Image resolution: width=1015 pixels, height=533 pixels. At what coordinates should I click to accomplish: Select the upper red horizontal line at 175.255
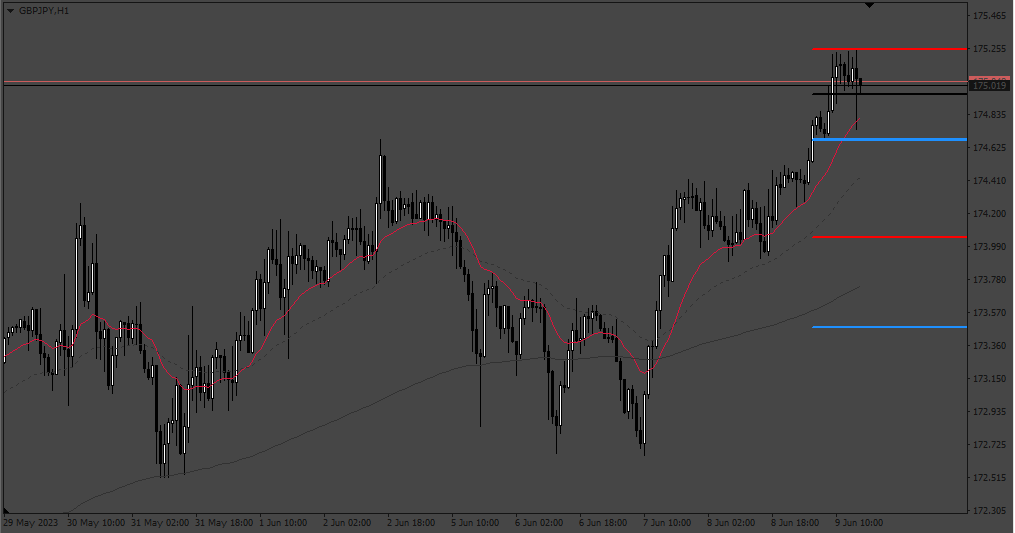tap(889, 49)
